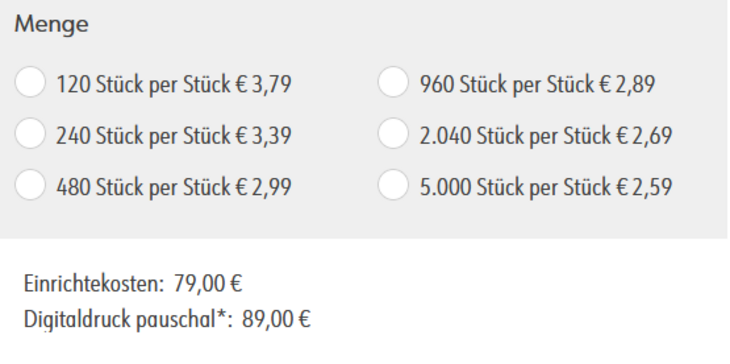
Task: Click the 79,00 € setup cost amount
Action: point(208,283)
